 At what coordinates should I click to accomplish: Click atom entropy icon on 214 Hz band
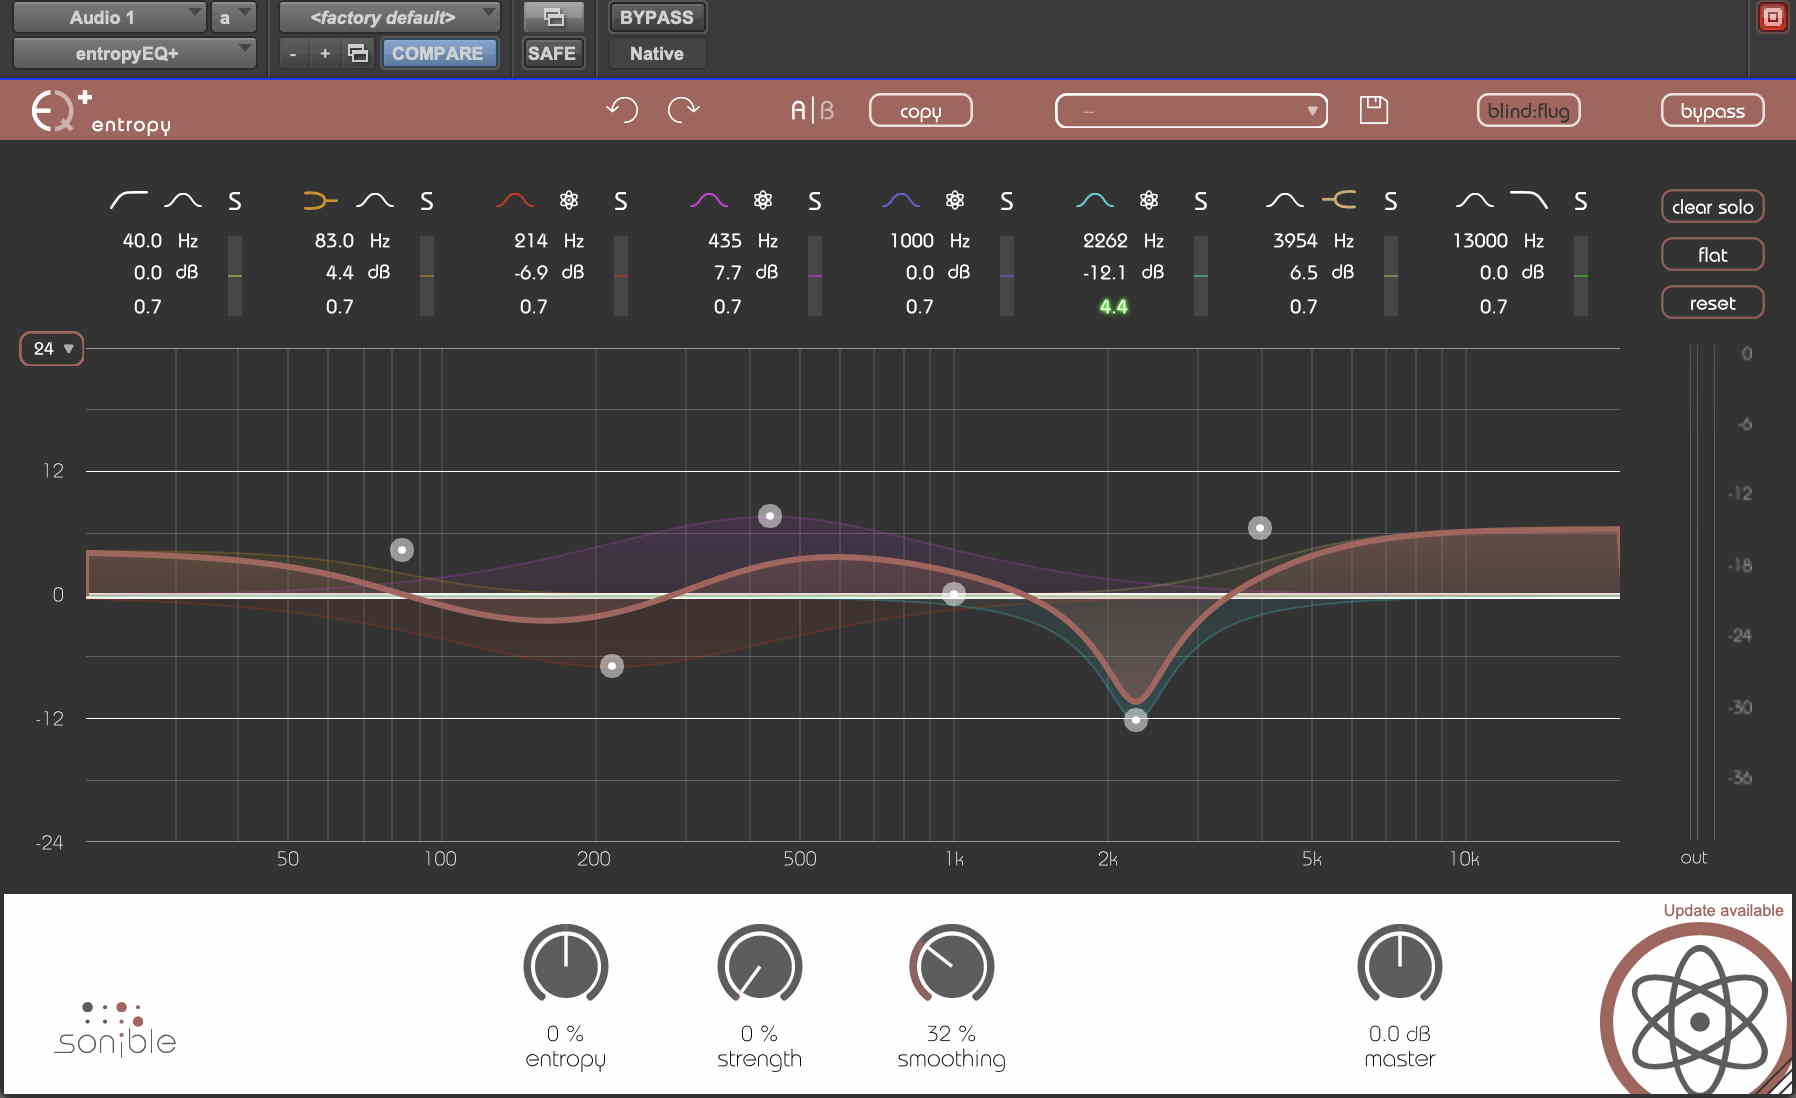pos(569,200)
